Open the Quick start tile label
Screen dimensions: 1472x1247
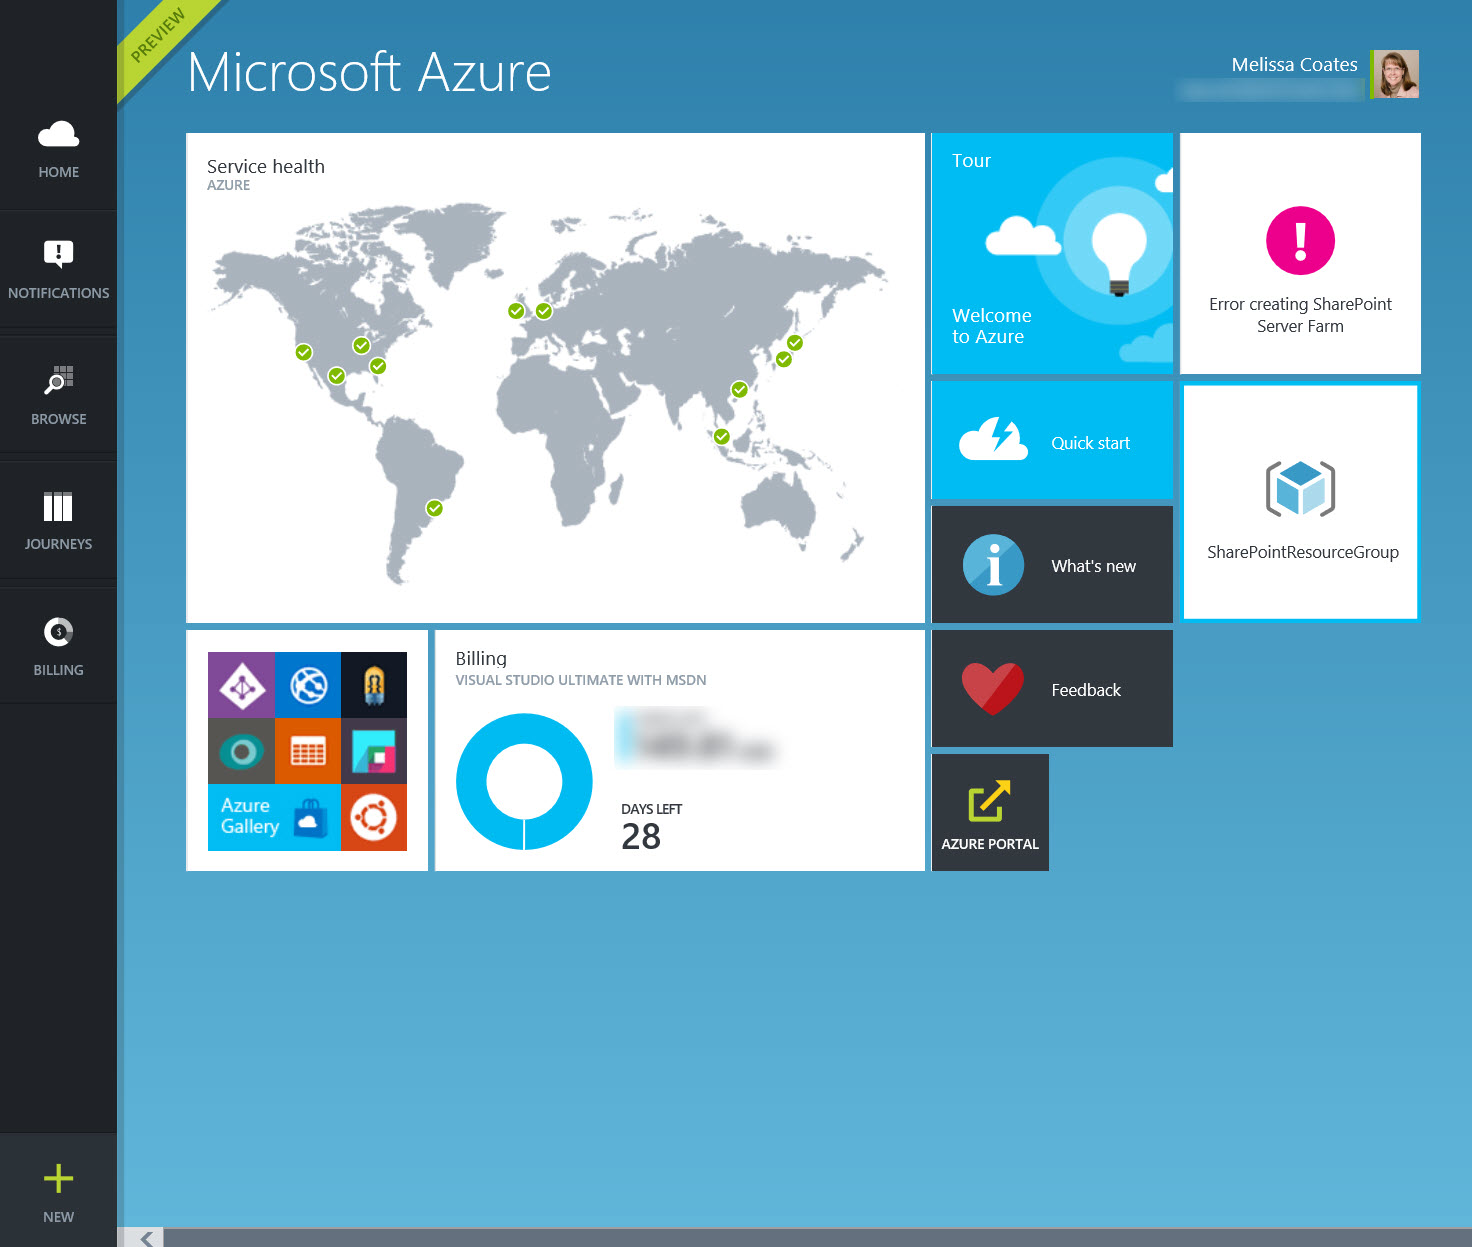tap(1090, 443)
